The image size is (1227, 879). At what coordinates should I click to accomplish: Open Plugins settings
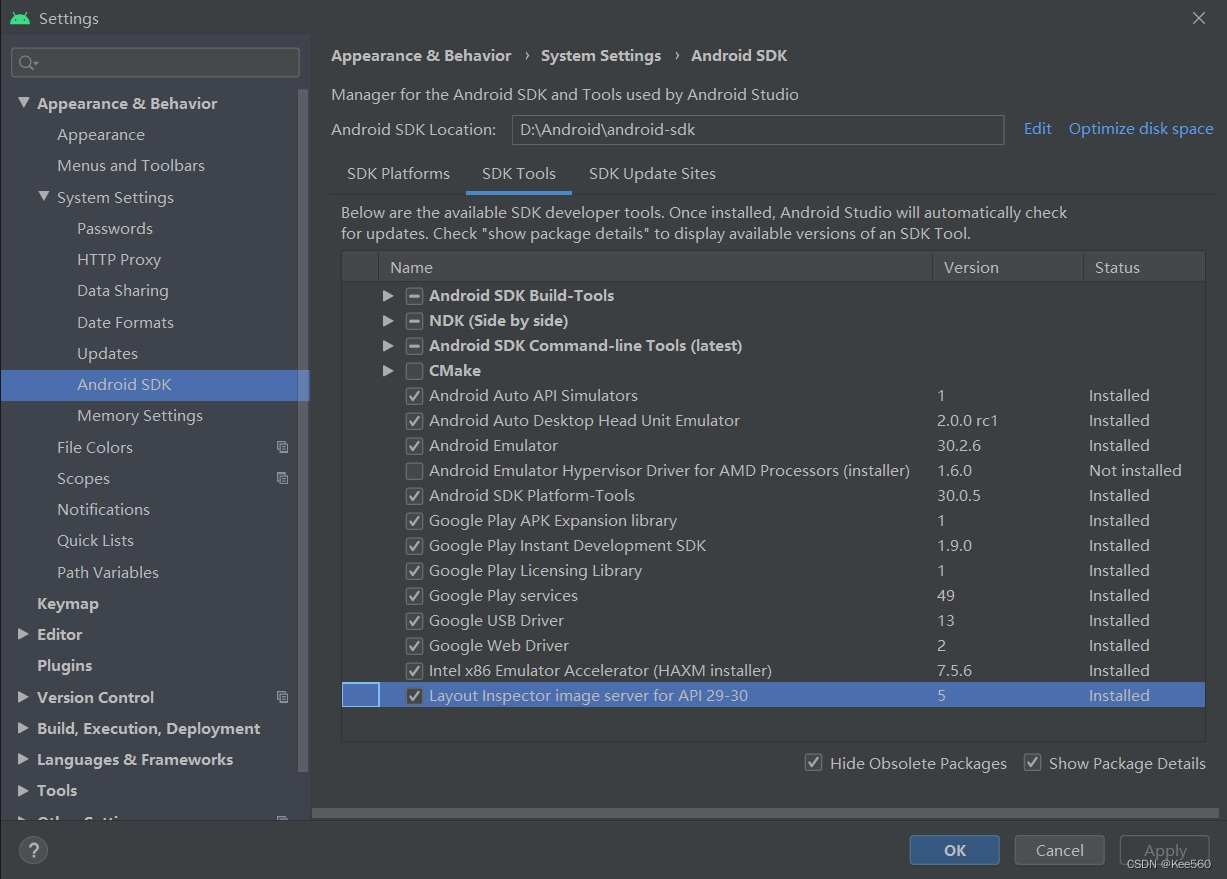coord(64,666)
